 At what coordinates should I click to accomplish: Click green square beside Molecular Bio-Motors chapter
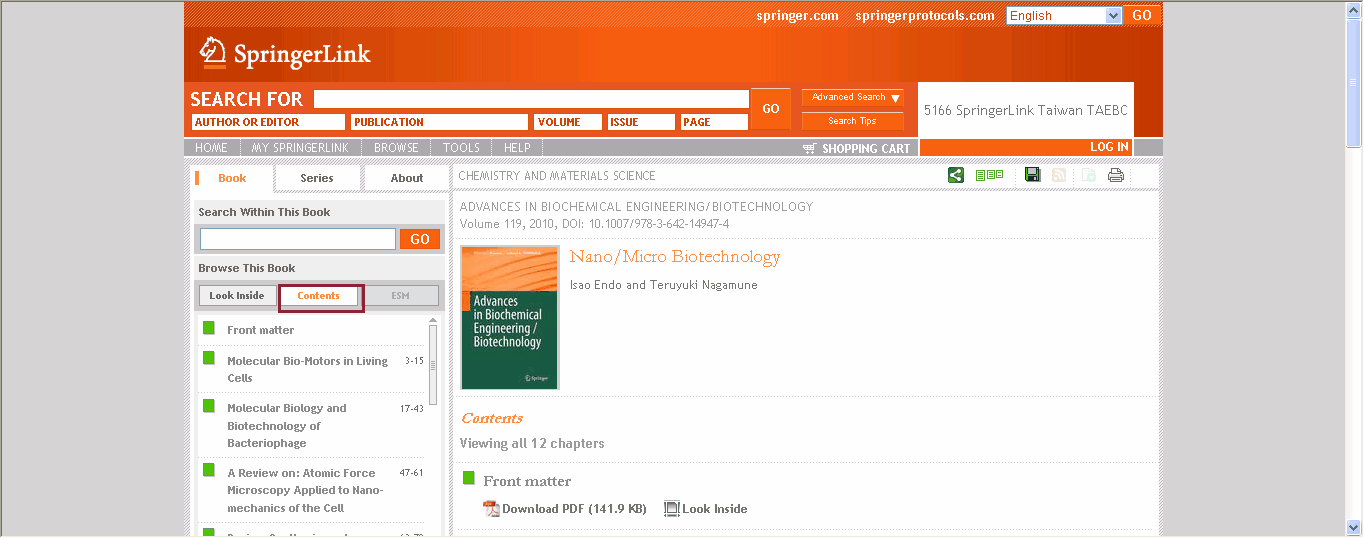coord(209,357)
